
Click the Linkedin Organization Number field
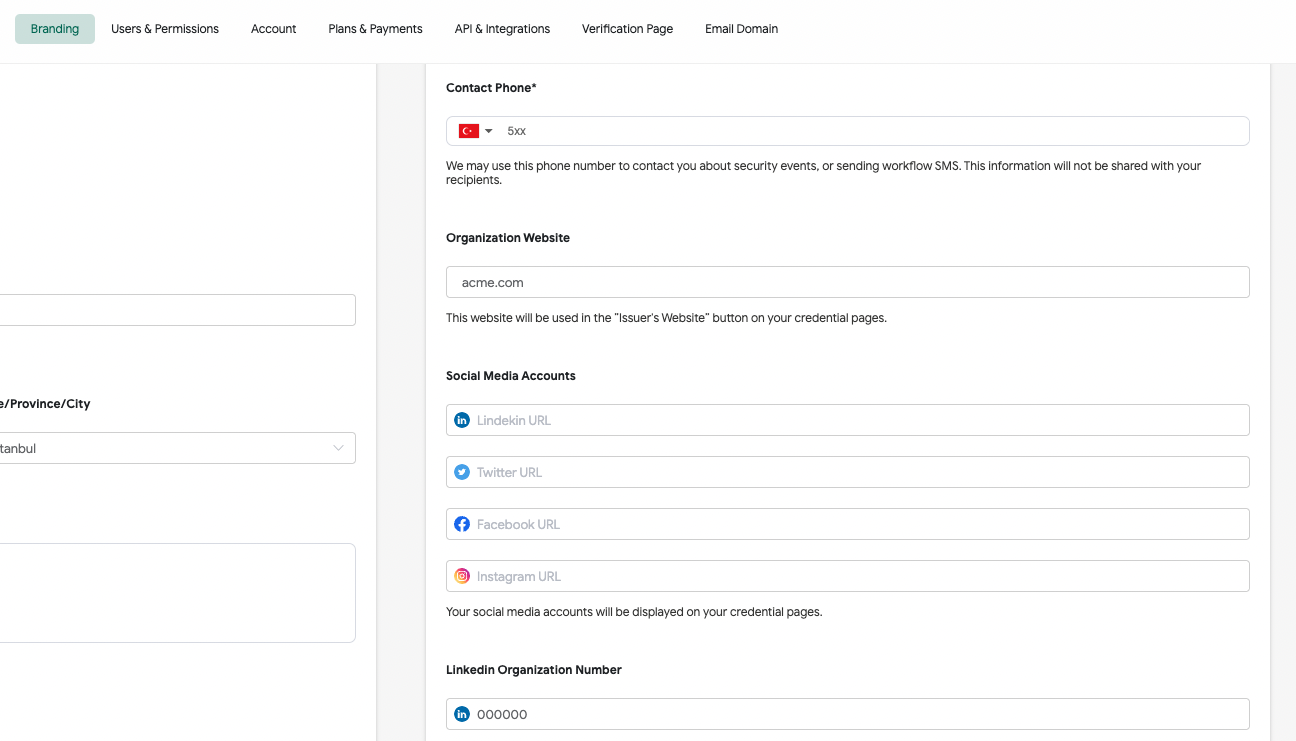848,714
